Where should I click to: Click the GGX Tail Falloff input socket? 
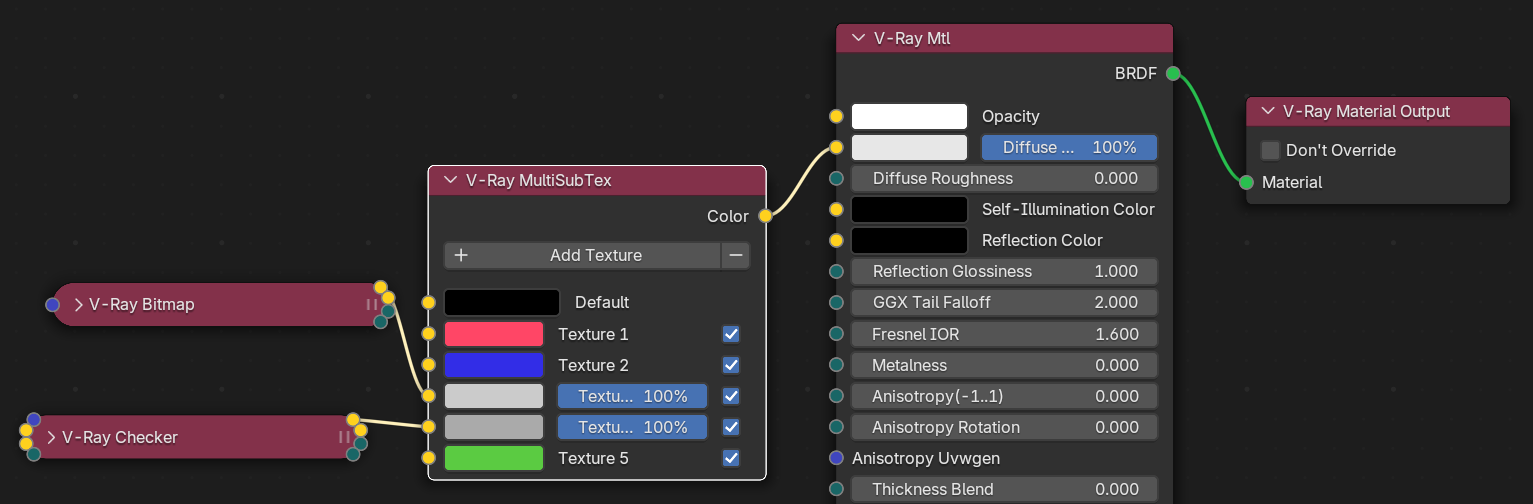coord(836,302)
